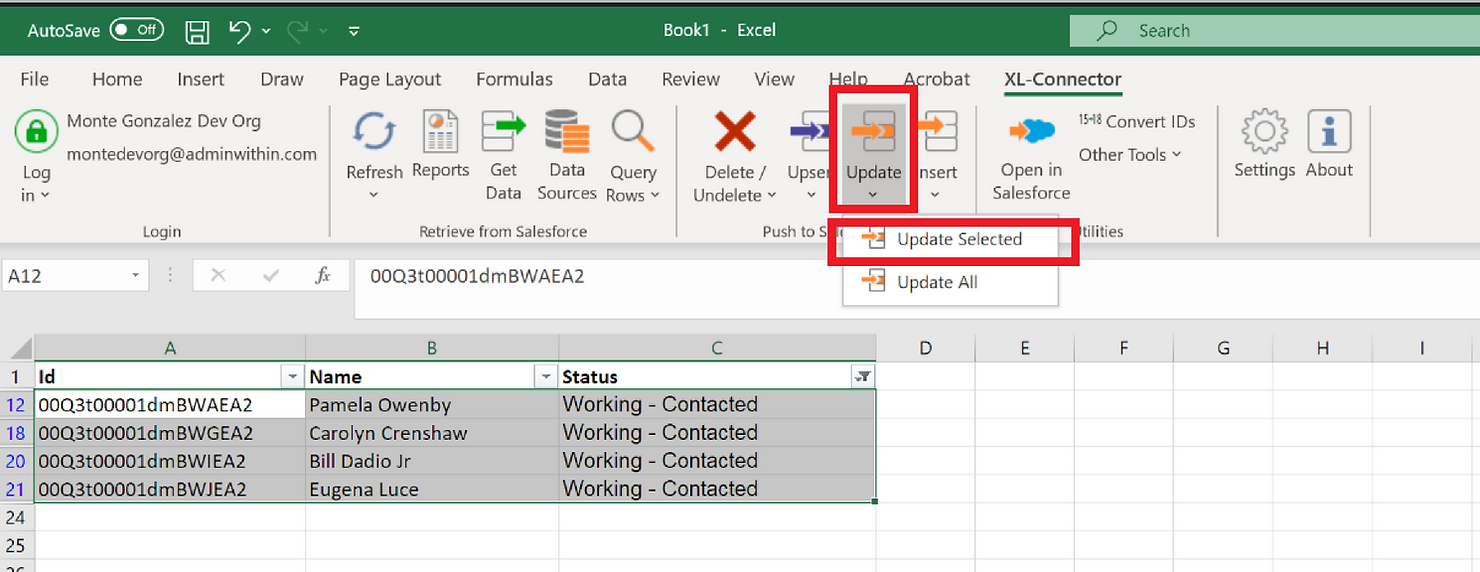Click into the Search box in title bar

coord(1274,31)
